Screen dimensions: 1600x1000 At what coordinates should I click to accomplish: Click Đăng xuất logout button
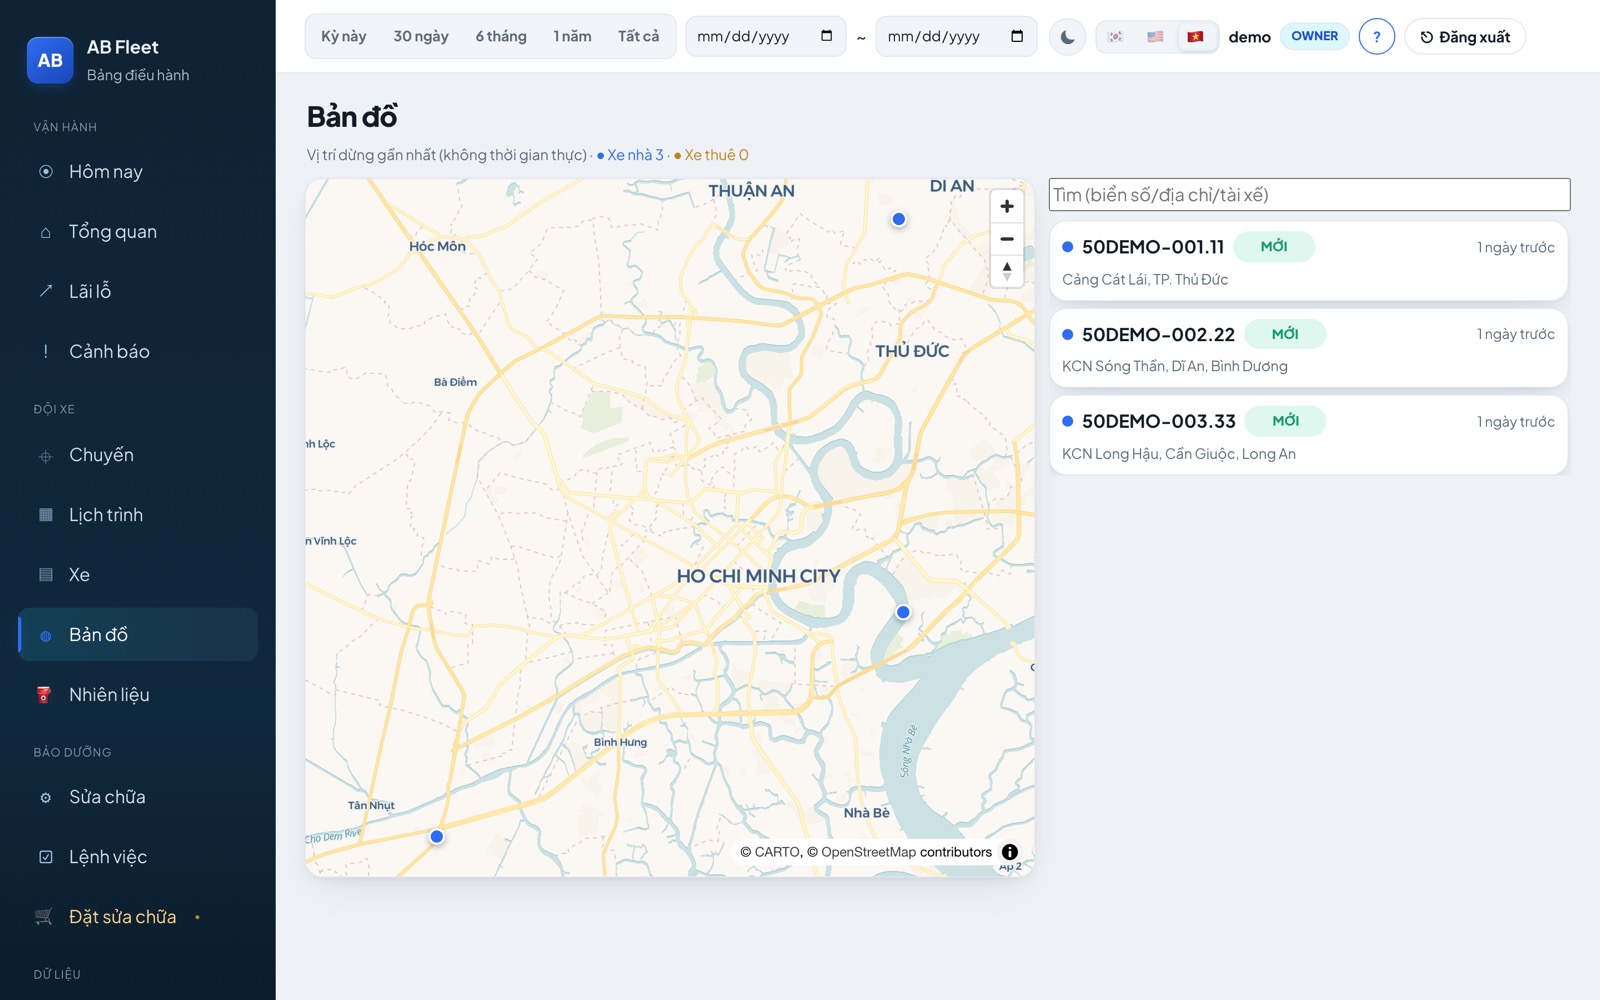click(x=1465, y=37)
